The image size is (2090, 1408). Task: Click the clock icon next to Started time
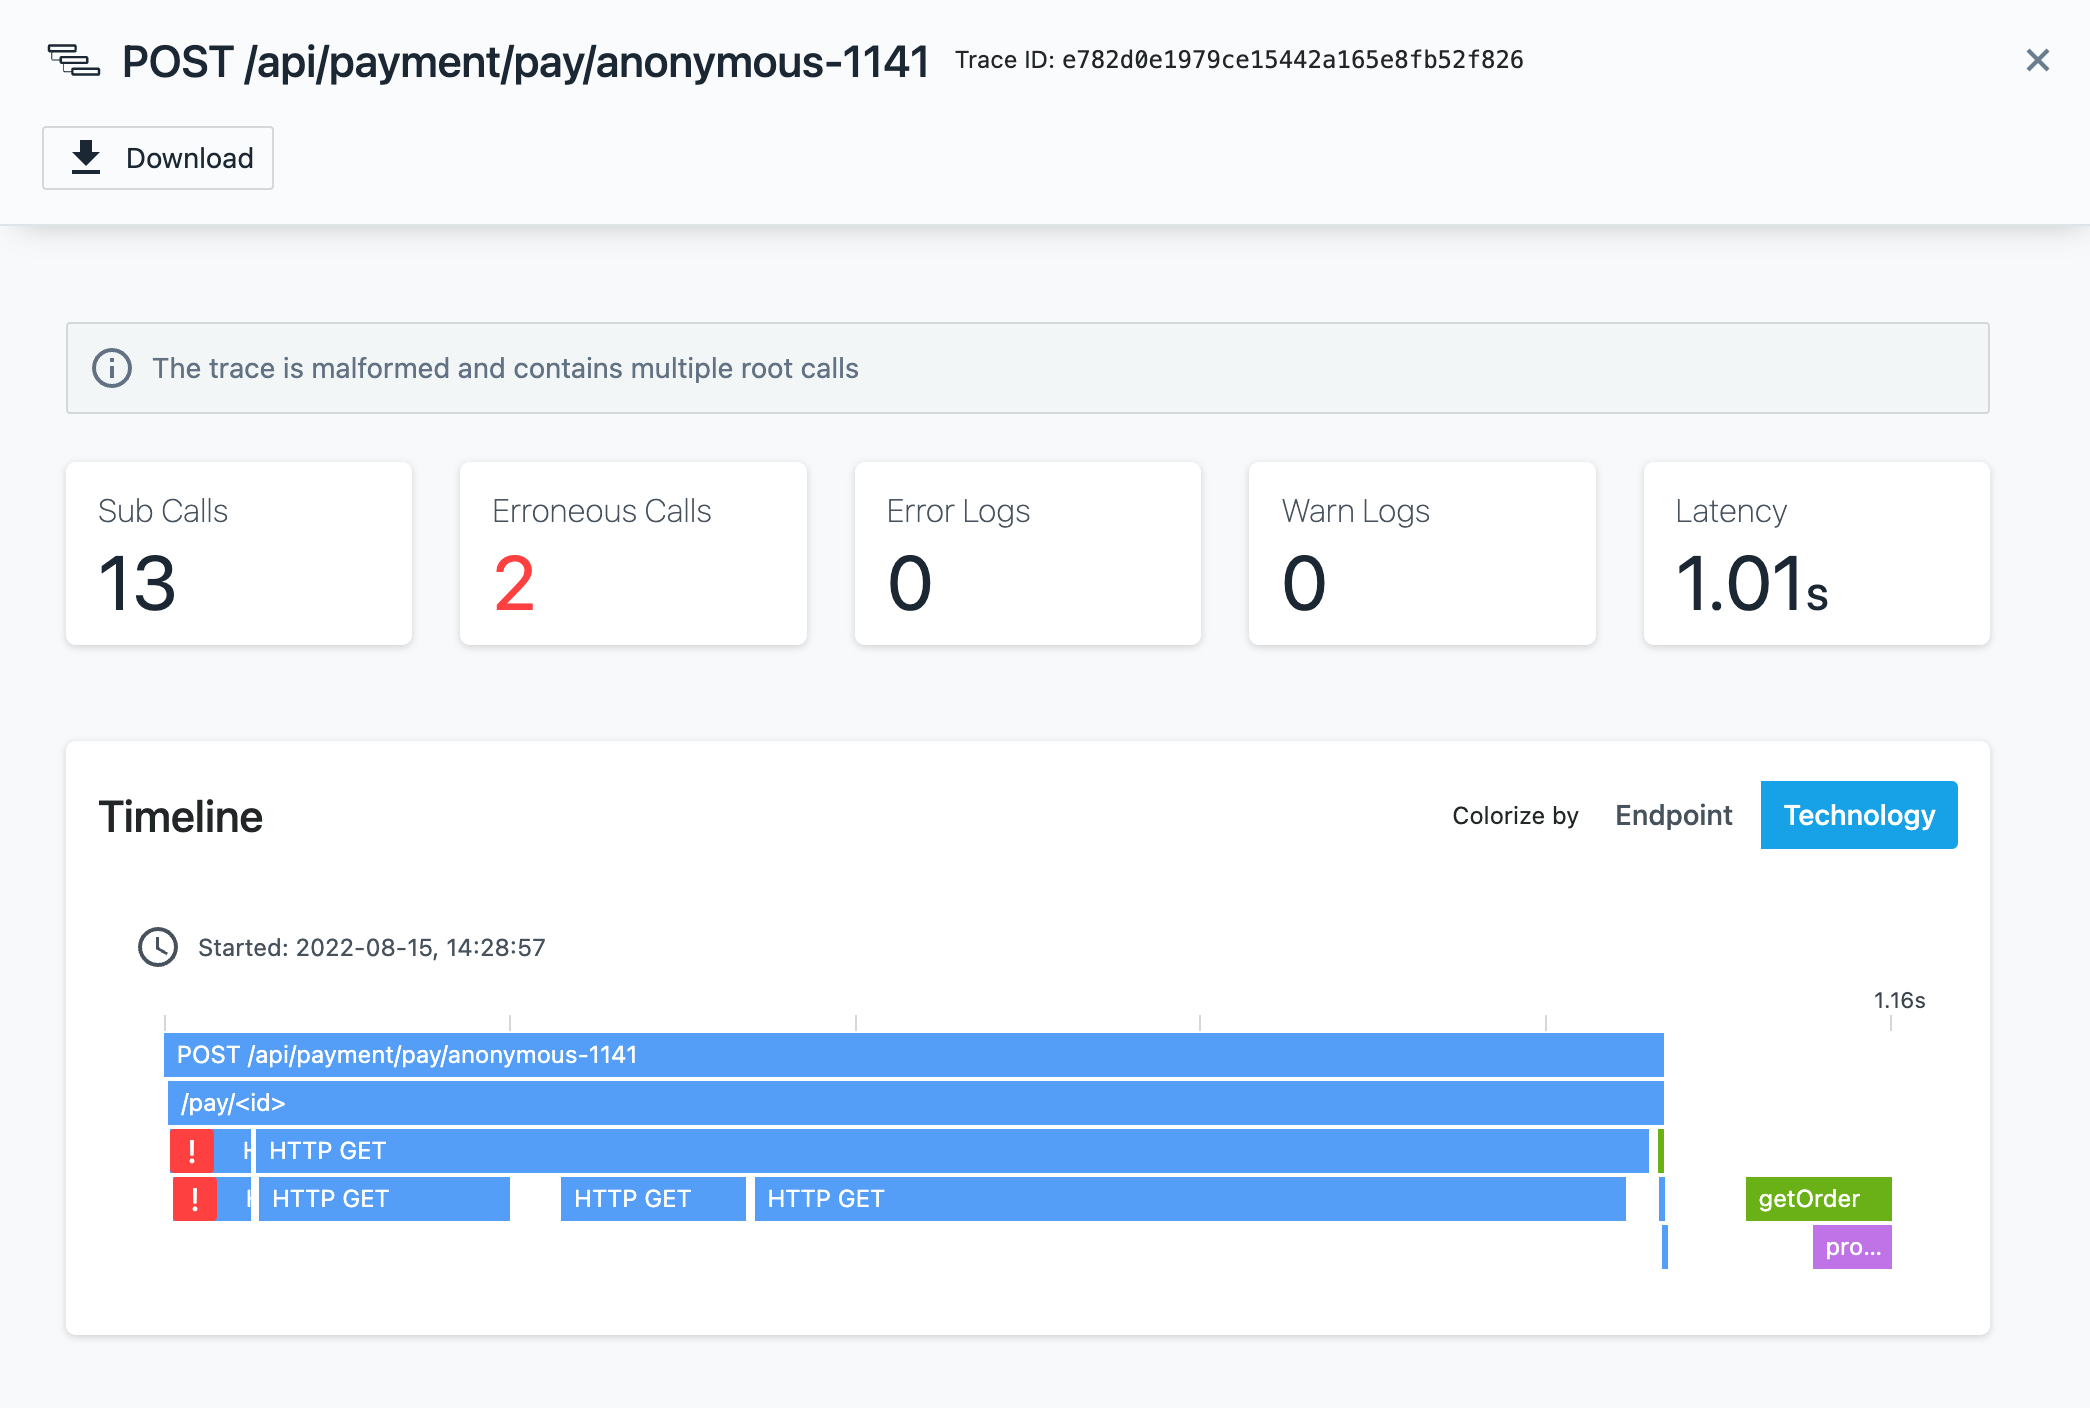coord(158,947)
